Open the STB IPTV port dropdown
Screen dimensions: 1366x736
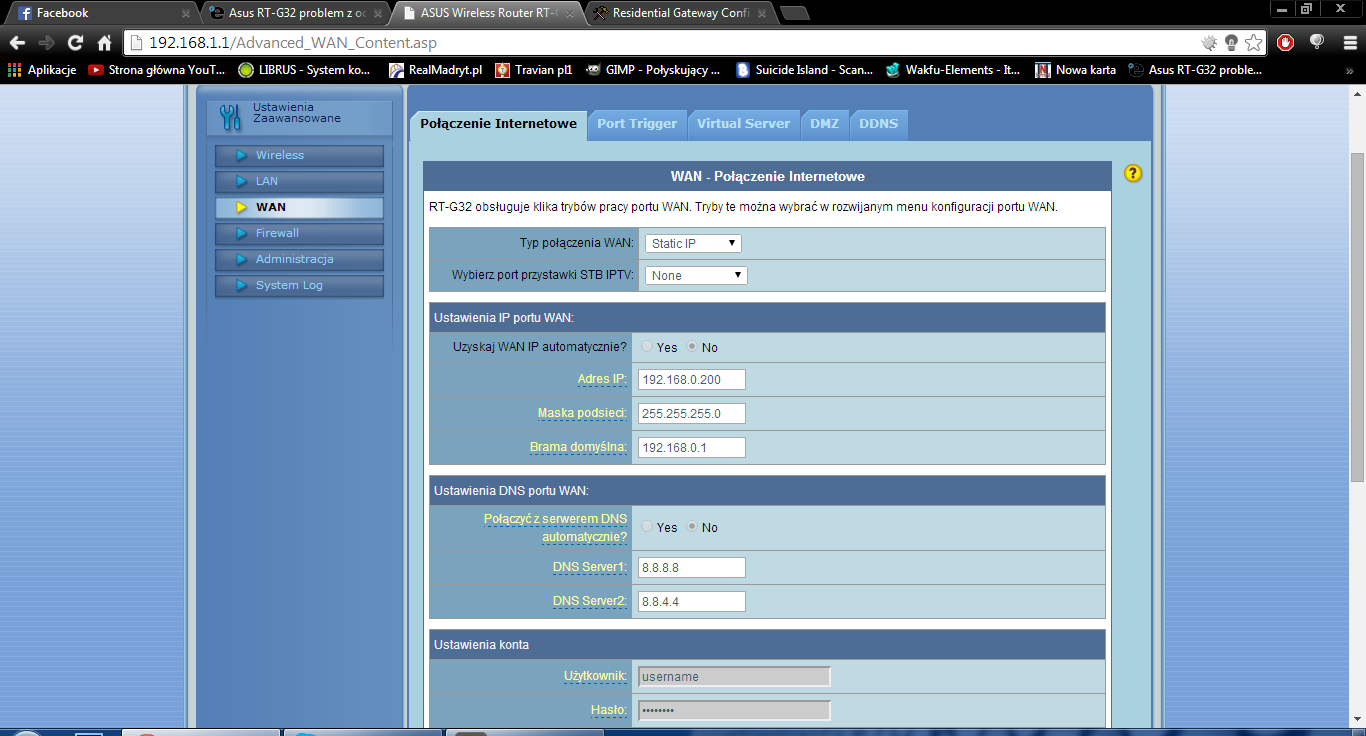[x=696, y=275]
